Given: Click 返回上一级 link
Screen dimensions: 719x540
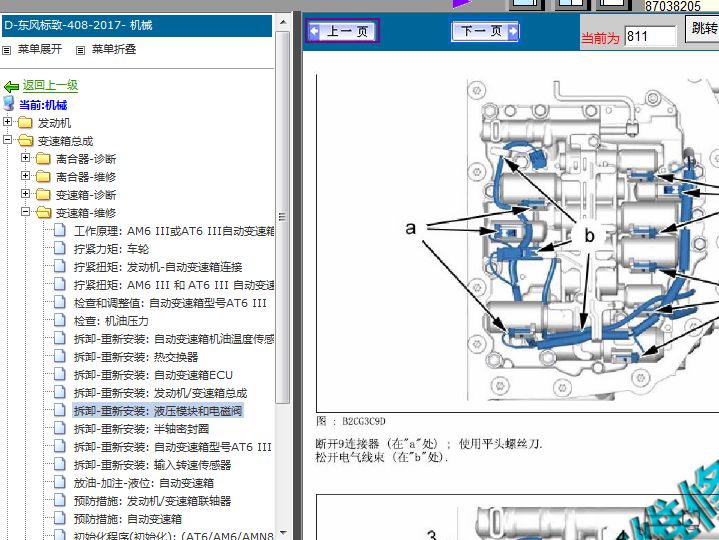Looking at the screenshot, I should tap(50, 85).
